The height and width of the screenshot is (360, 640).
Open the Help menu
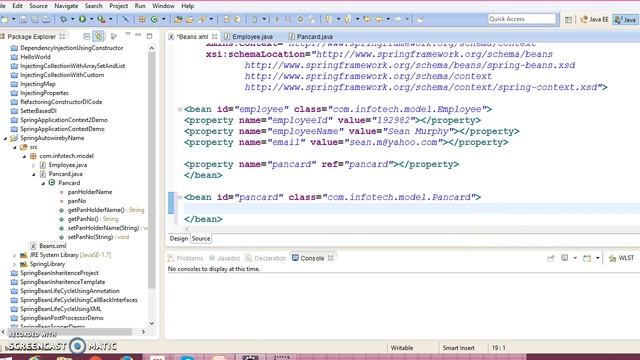pos(187,6)
